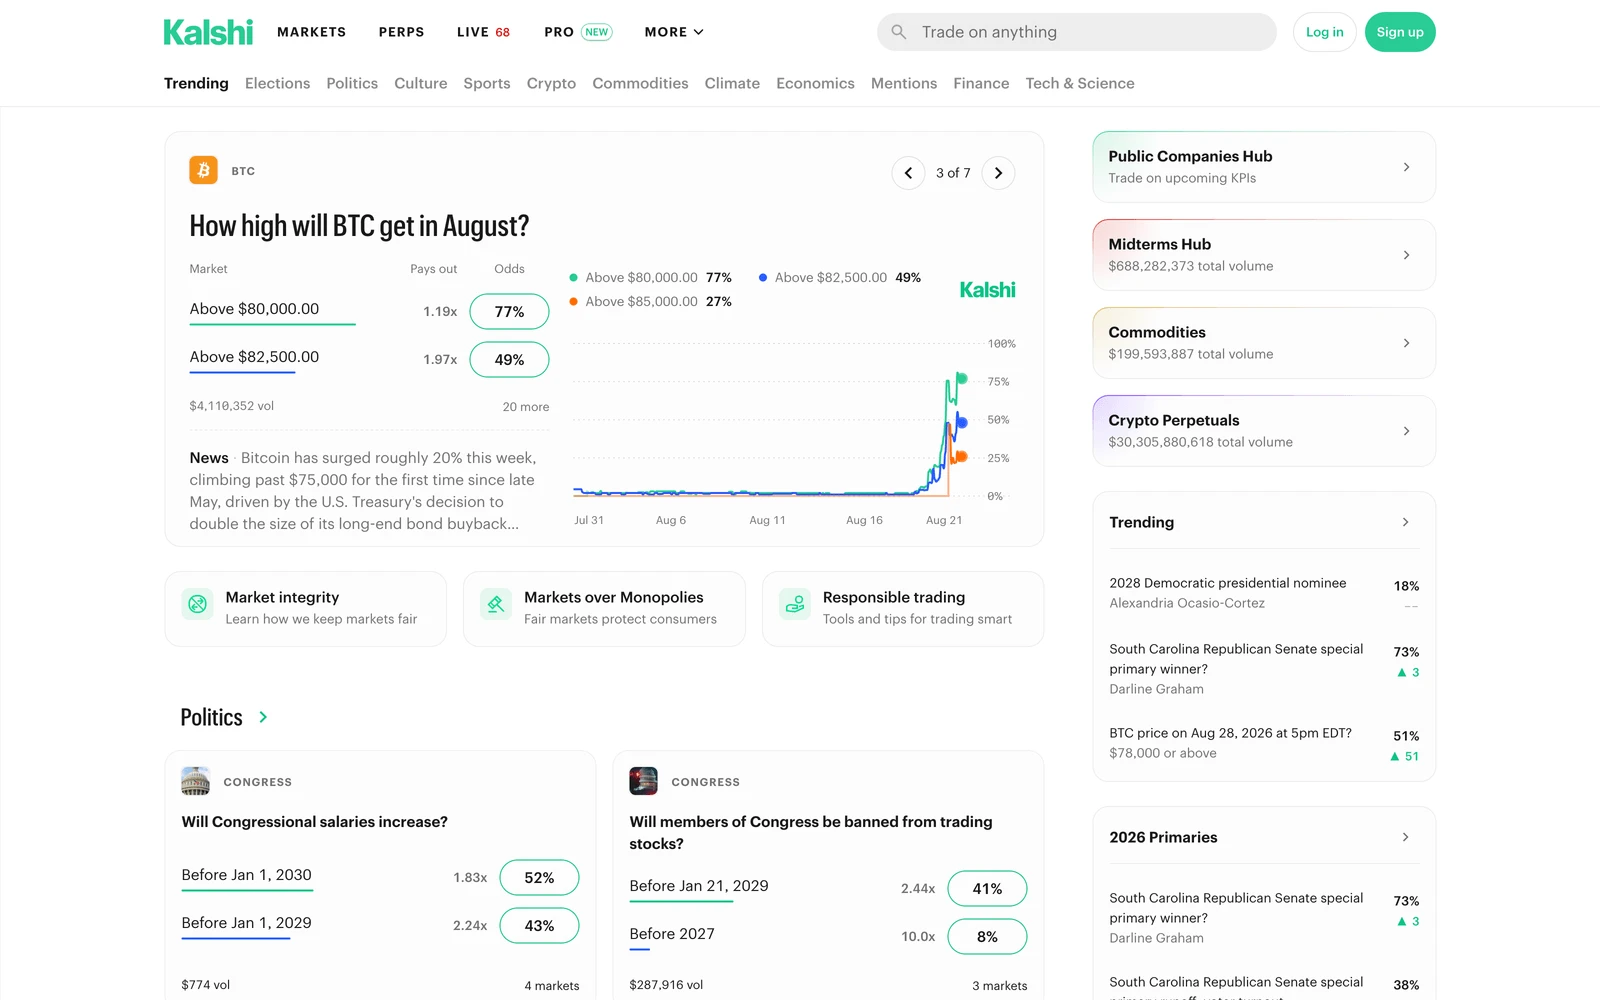Select the Politics category tab
This screenshot has height=1000, width=1600.
click(x=352, y=83)
